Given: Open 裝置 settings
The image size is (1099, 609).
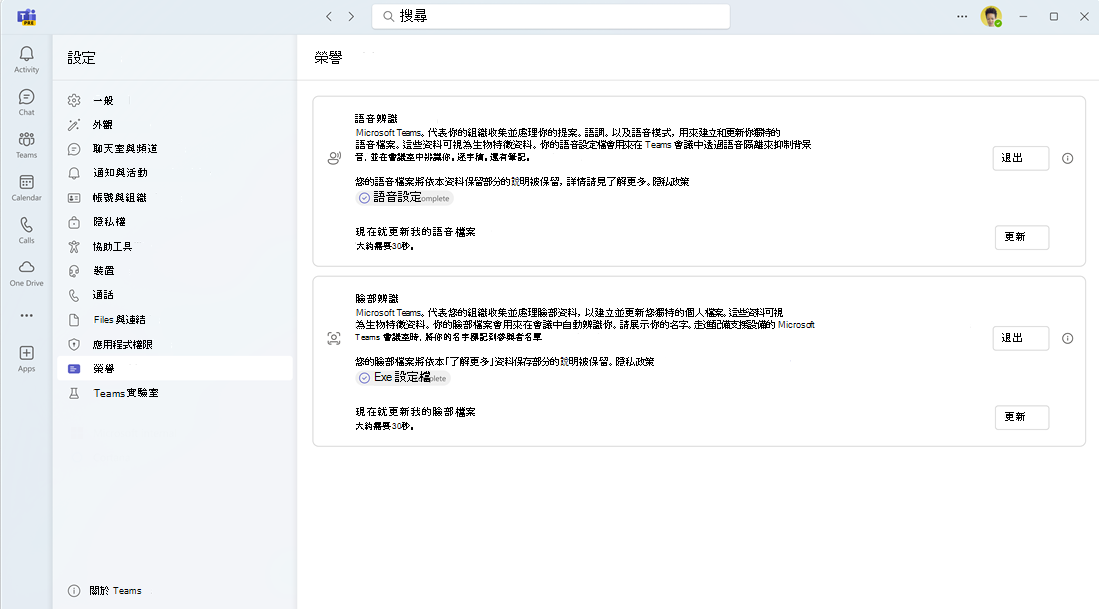Looking at the screenshot, I should click(175, 271).
